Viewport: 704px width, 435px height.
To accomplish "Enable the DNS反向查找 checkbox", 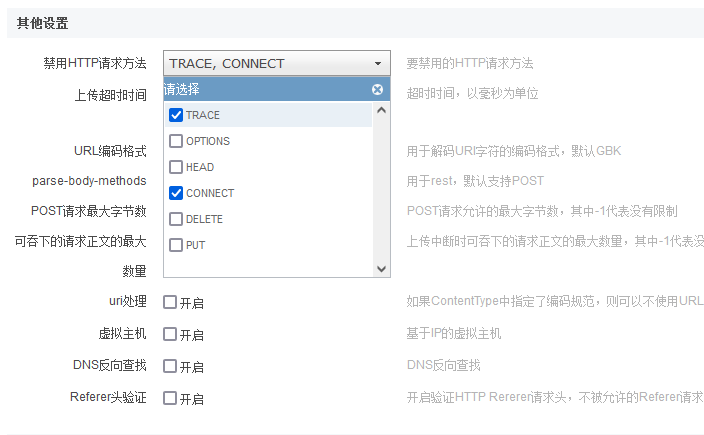I will [170, 366].
